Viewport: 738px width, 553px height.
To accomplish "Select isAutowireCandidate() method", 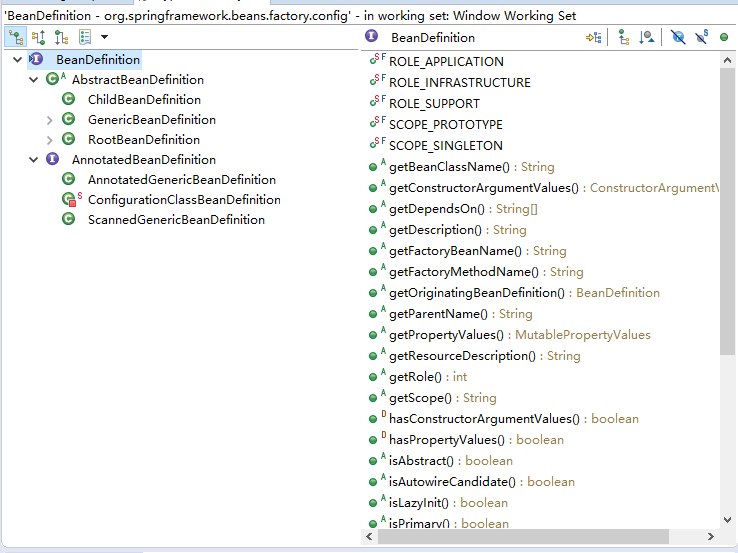I will tap(481, 482).
